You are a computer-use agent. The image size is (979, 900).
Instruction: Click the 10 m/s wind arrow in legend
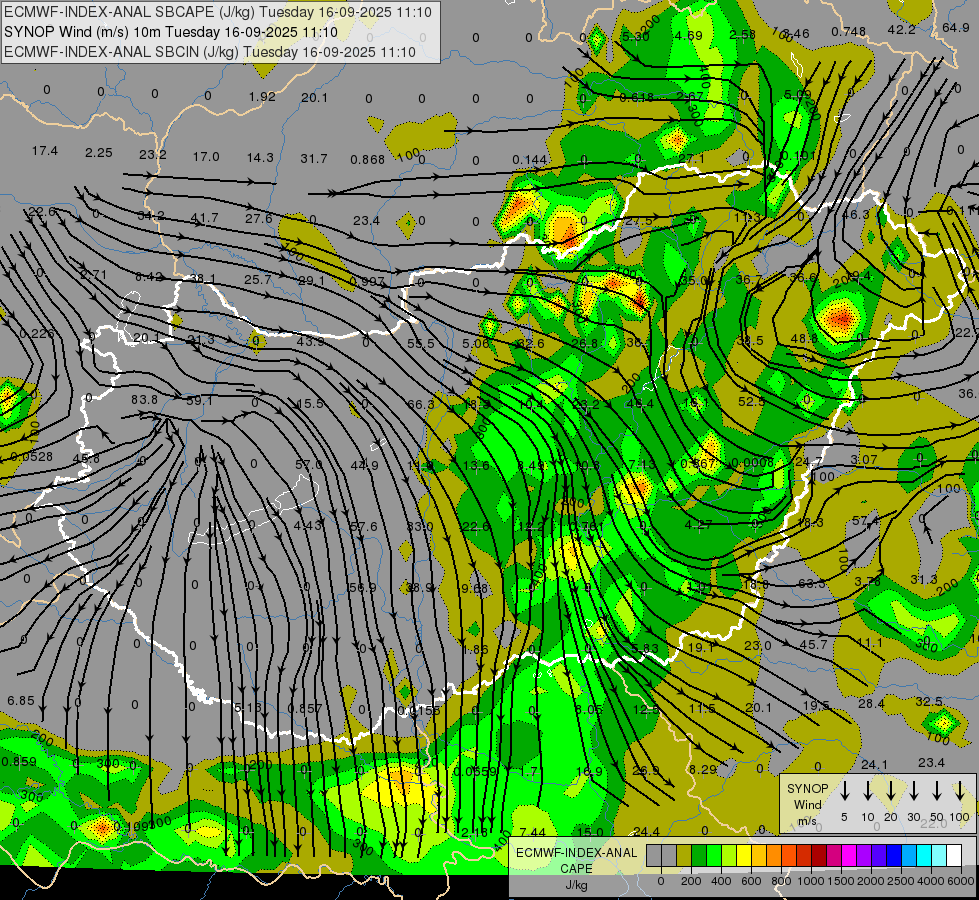(867, 791)
